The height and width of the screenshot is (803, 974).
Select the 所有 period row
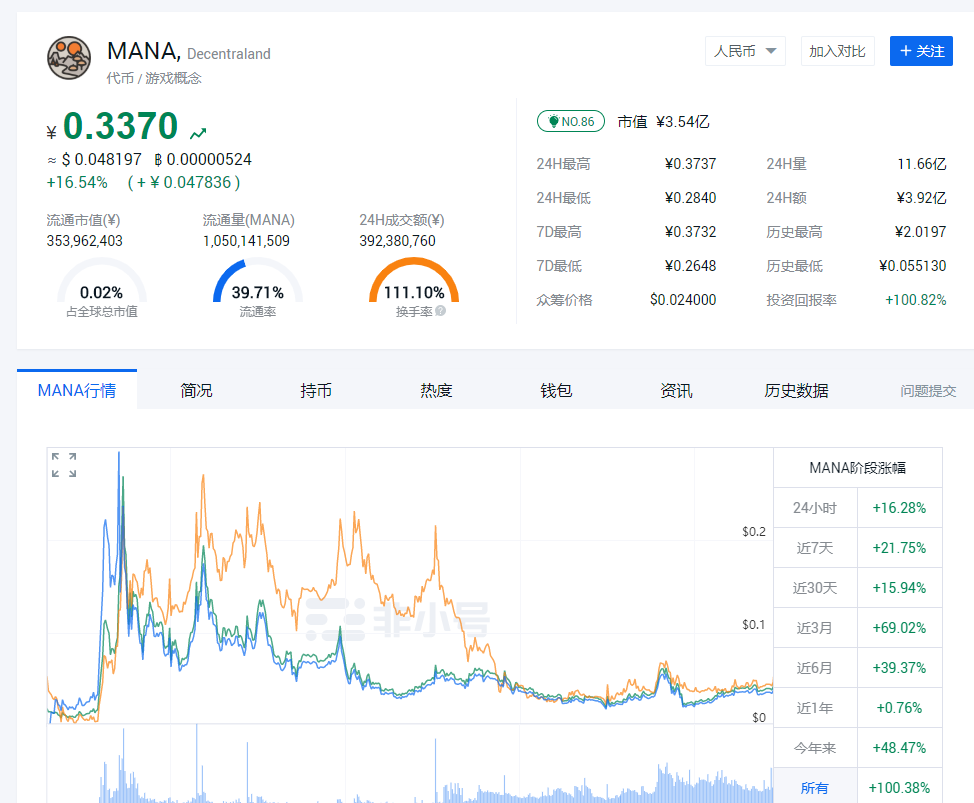[x=858, y=787]
